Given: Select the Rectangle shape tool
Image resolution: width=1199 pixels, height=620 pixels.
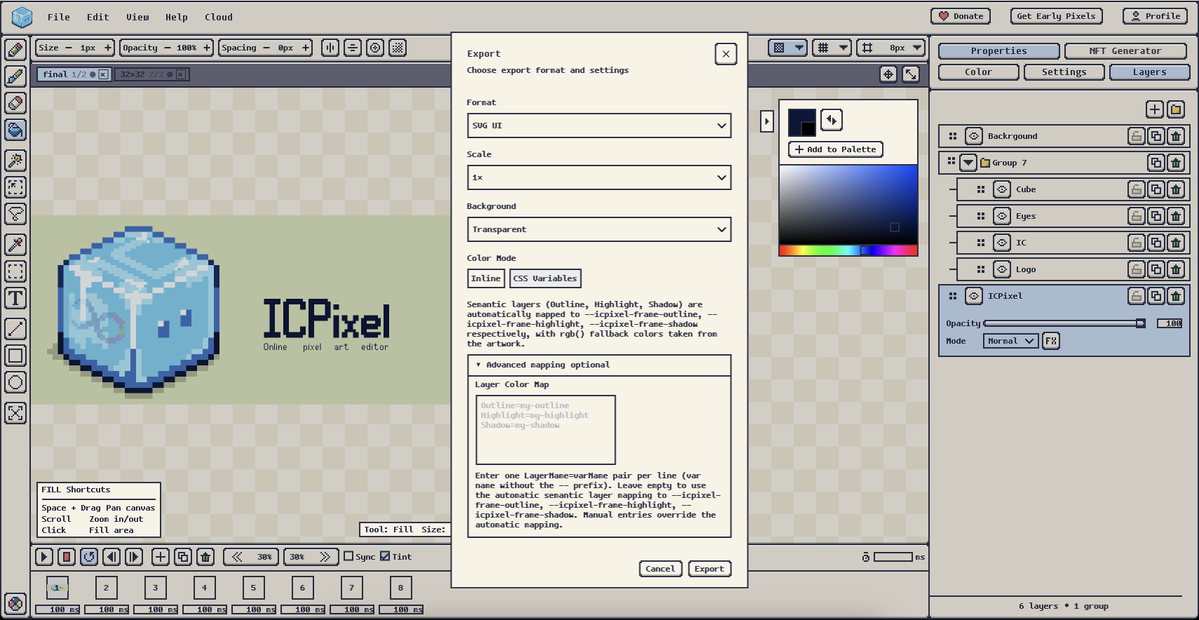Looking at the screenshot, I should (x=15, y=355).
